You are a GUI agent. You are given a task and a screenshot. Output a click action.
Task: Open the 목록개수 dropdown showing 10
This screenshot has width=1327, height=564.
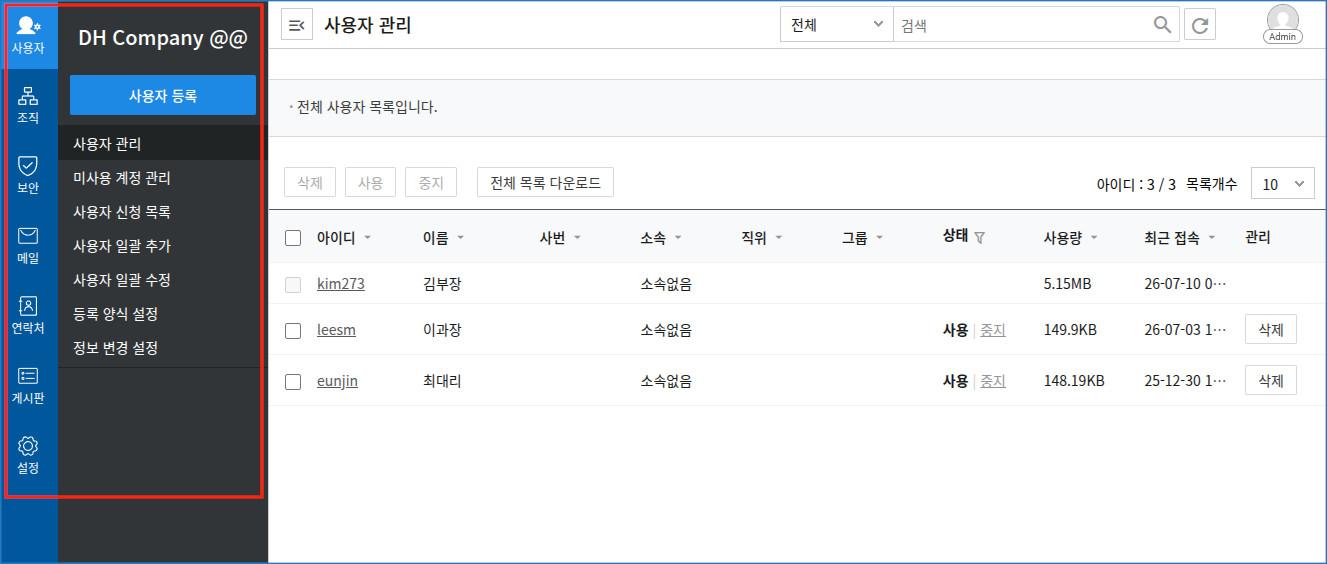tap(1283, 184)
